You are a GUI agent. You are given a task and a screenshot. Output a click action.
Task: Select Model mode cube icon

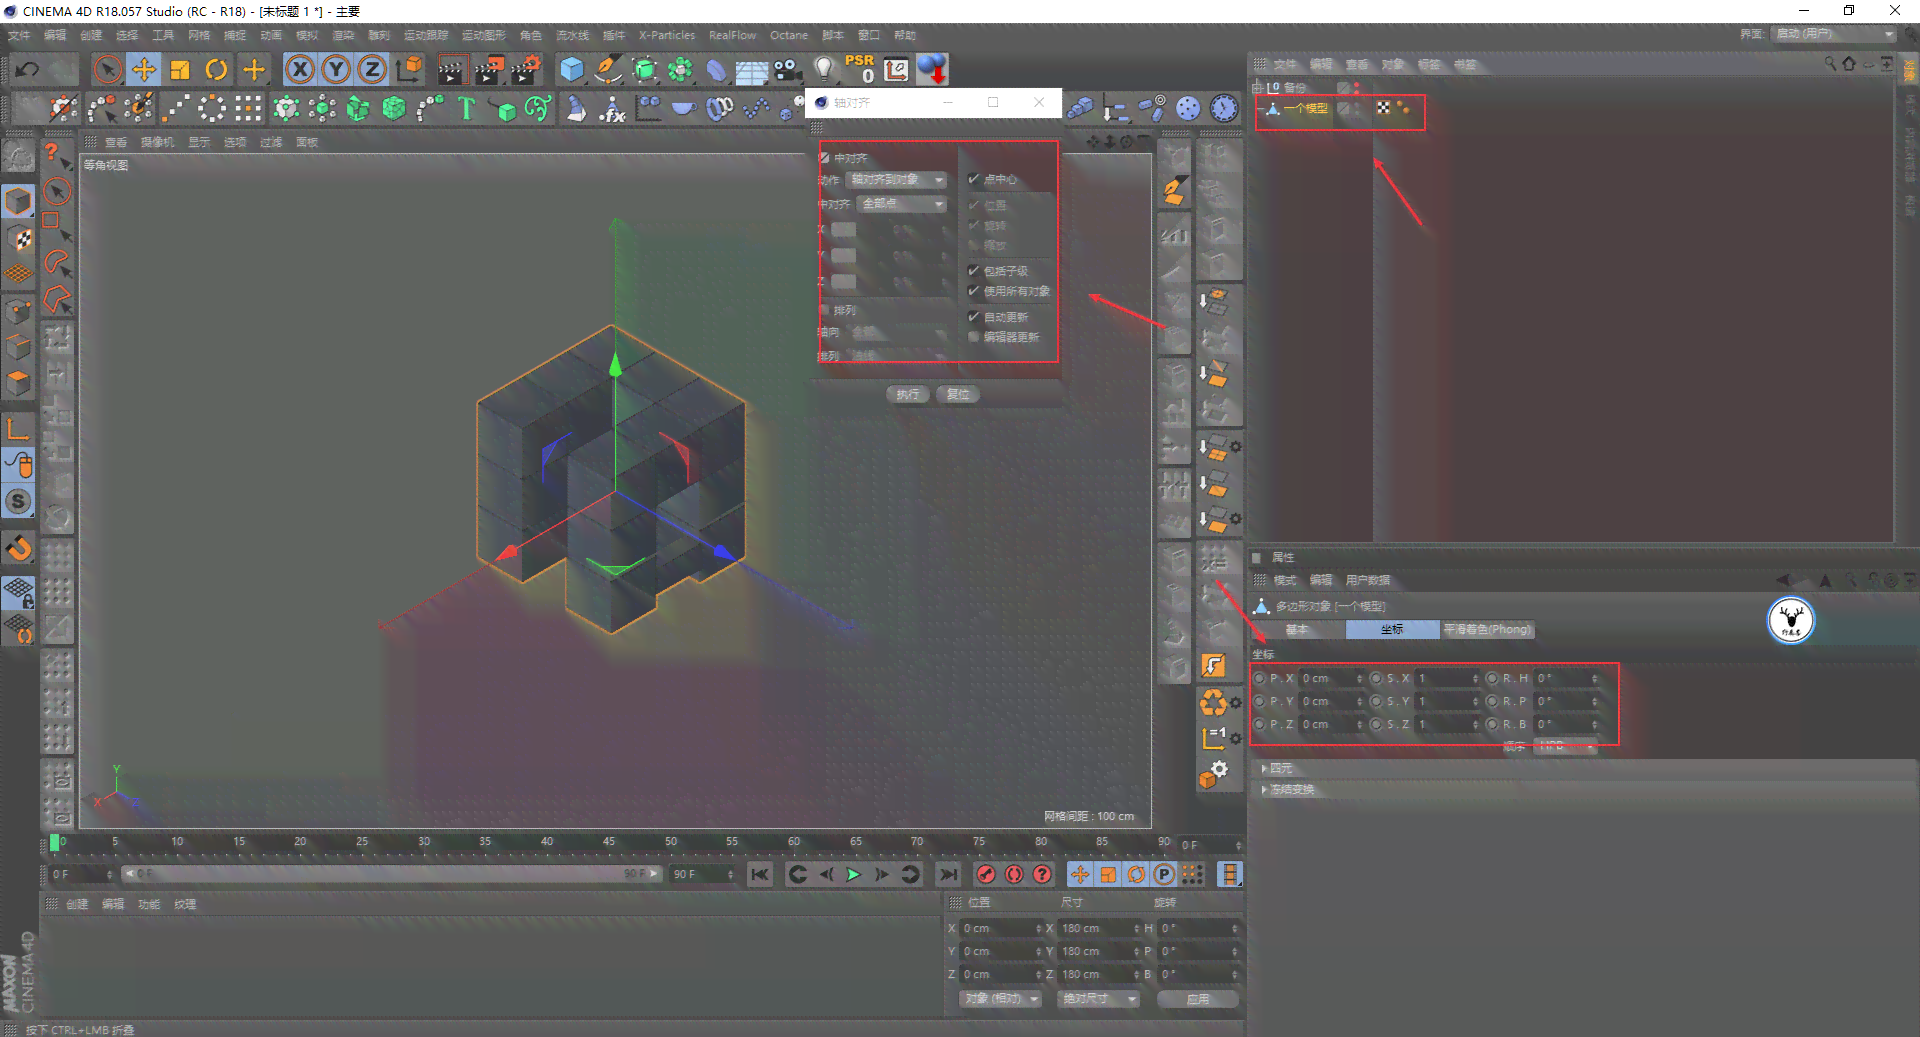(x=18, y=201)
